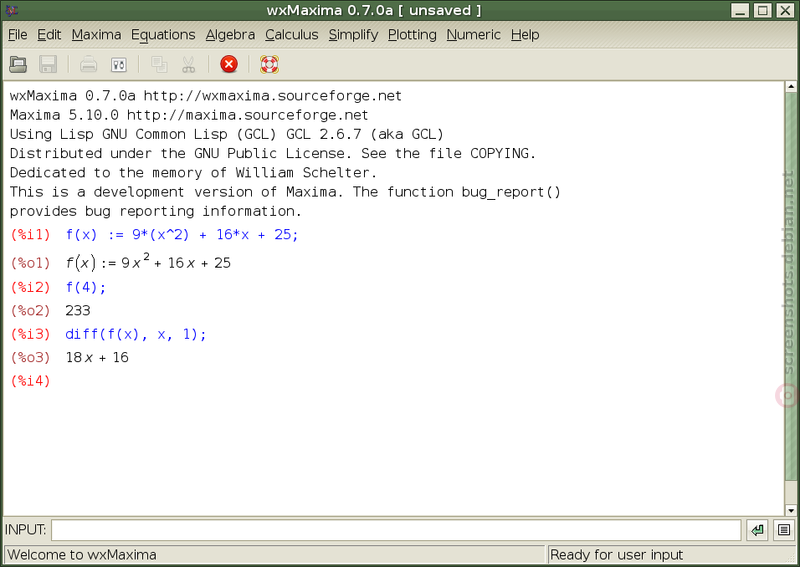The image size is (800, 567).
Task: Click the (%i3) input label
Action: (x=31, y=334)
